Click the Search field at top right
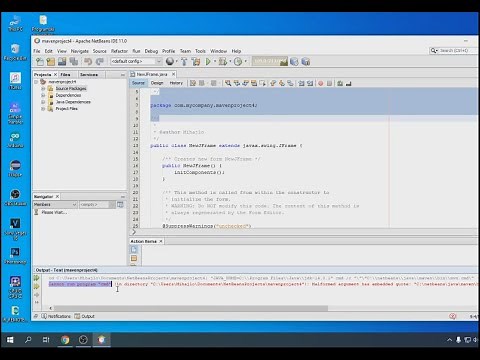This screenshot has height=360, width=480. 453,50
